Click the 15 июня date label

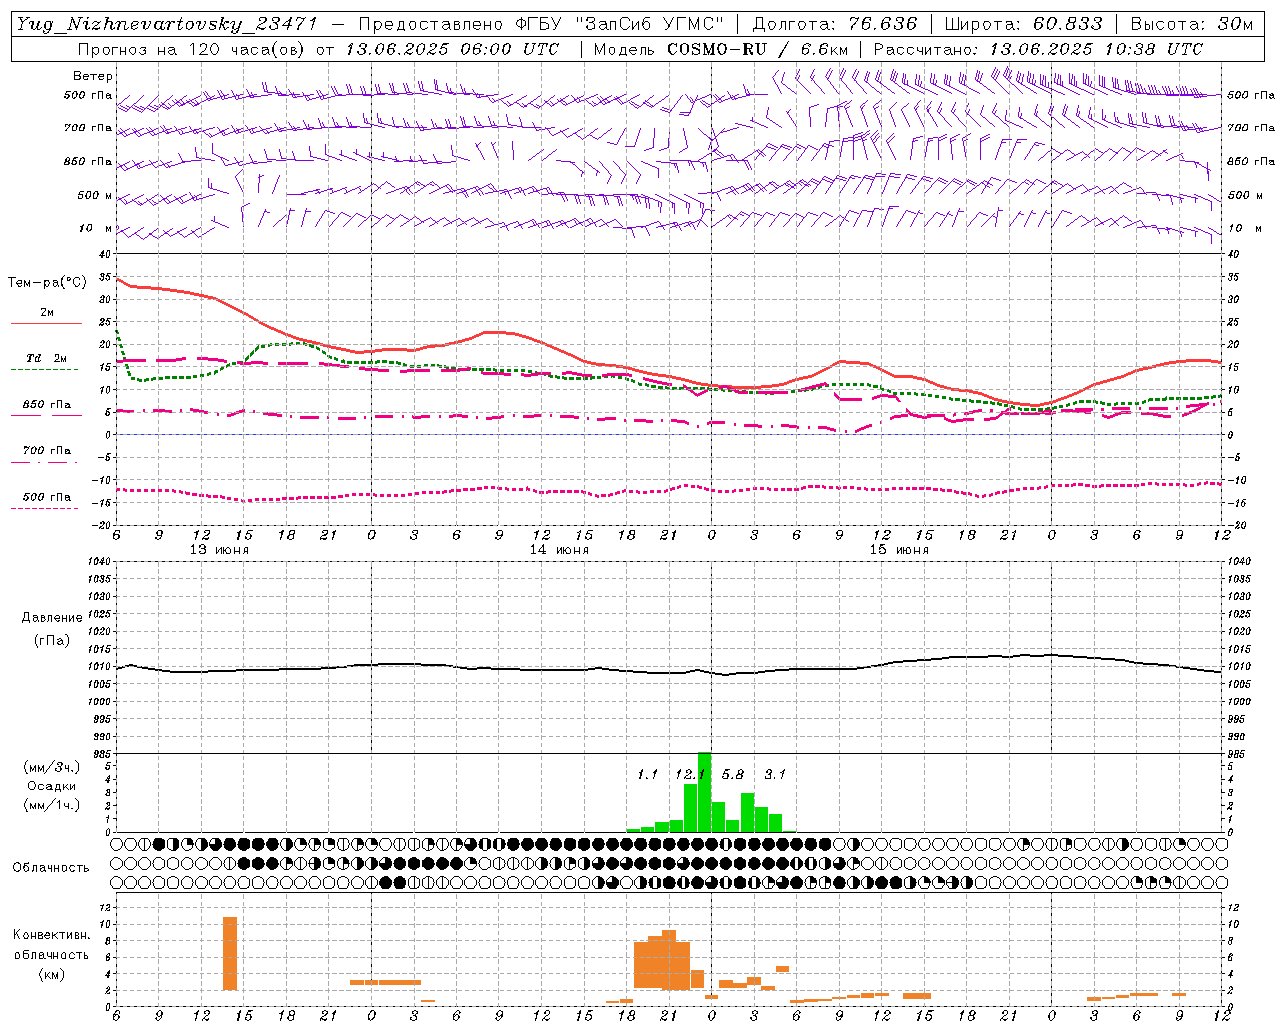click(x=899, y=550)
